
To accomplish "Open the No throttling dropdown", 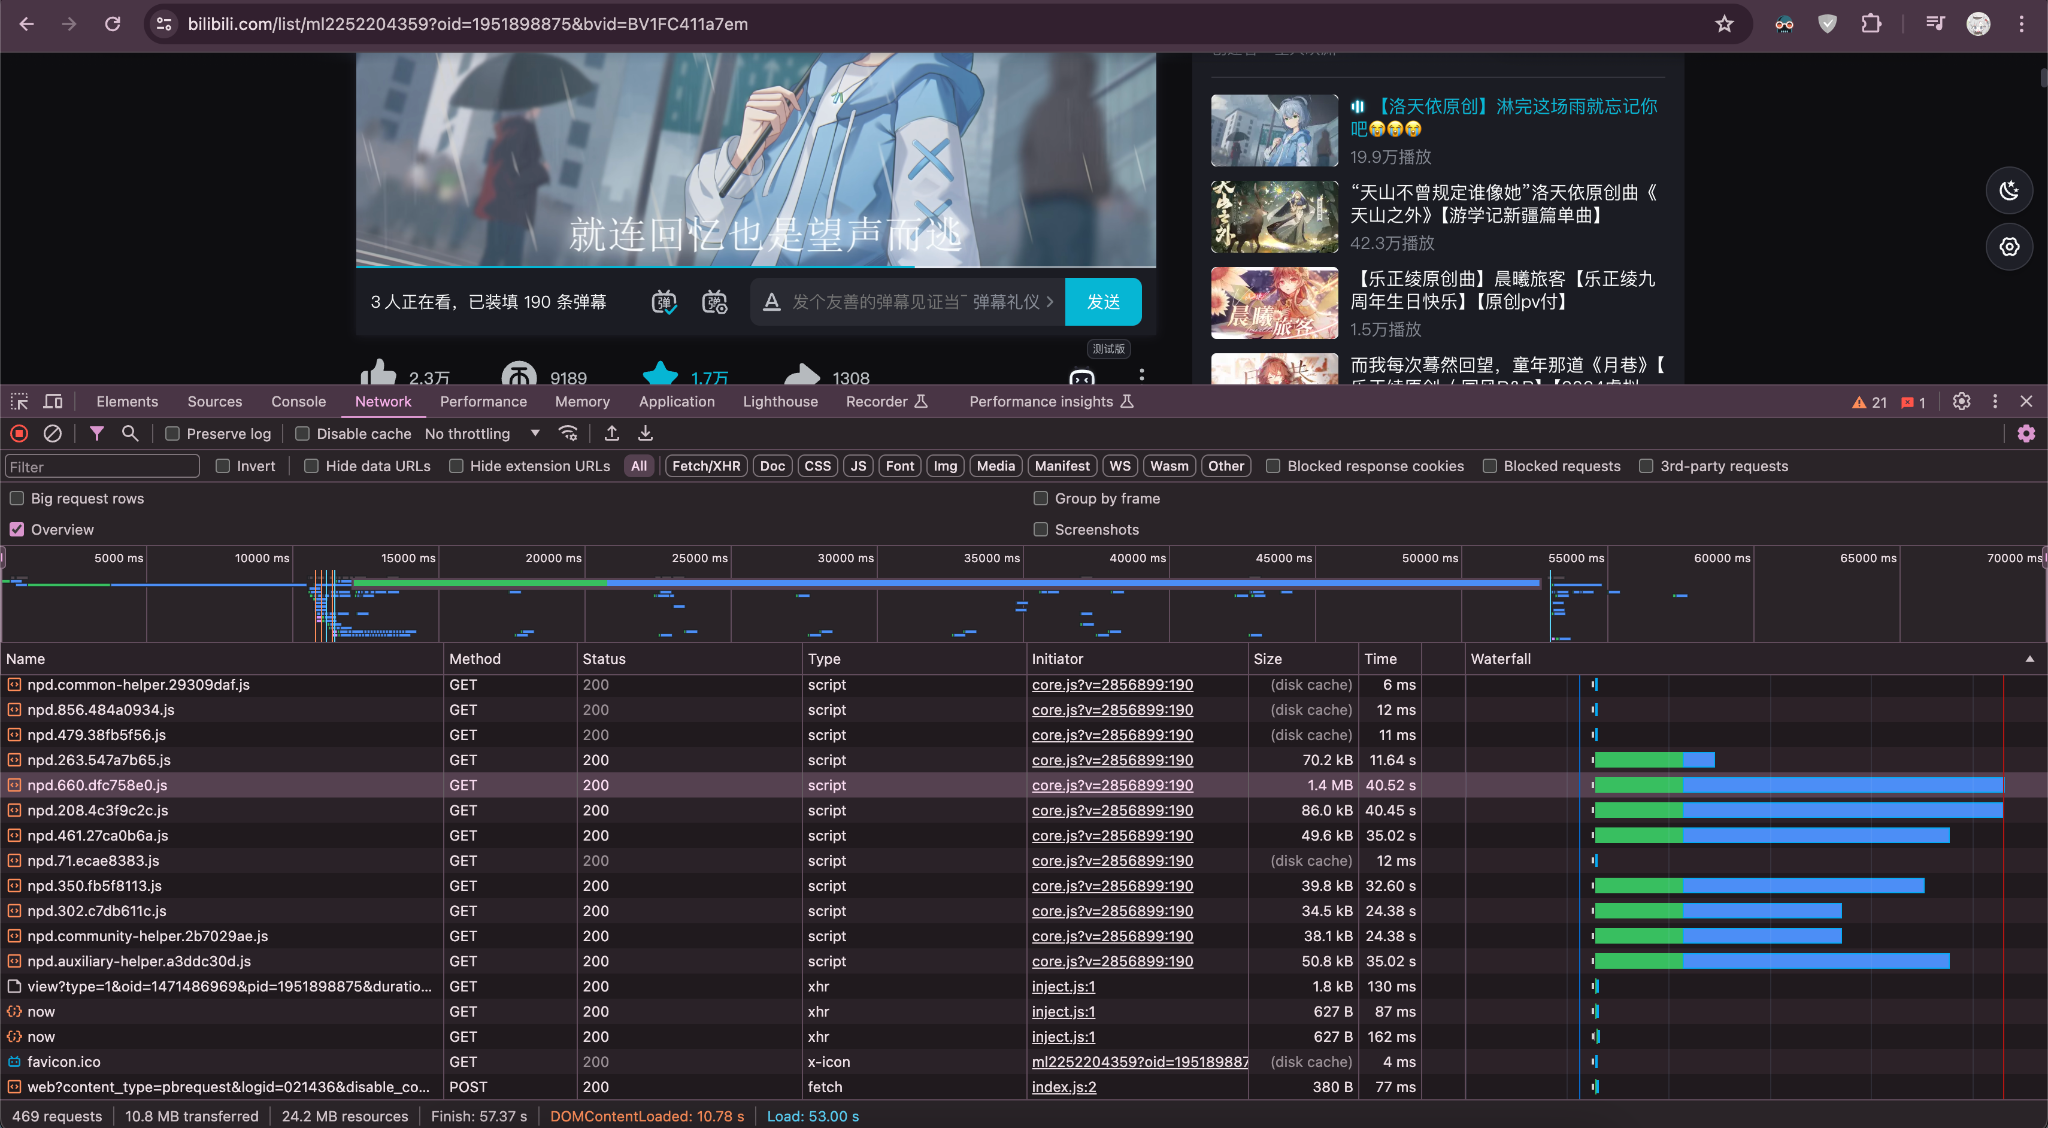I will (481, 433).
